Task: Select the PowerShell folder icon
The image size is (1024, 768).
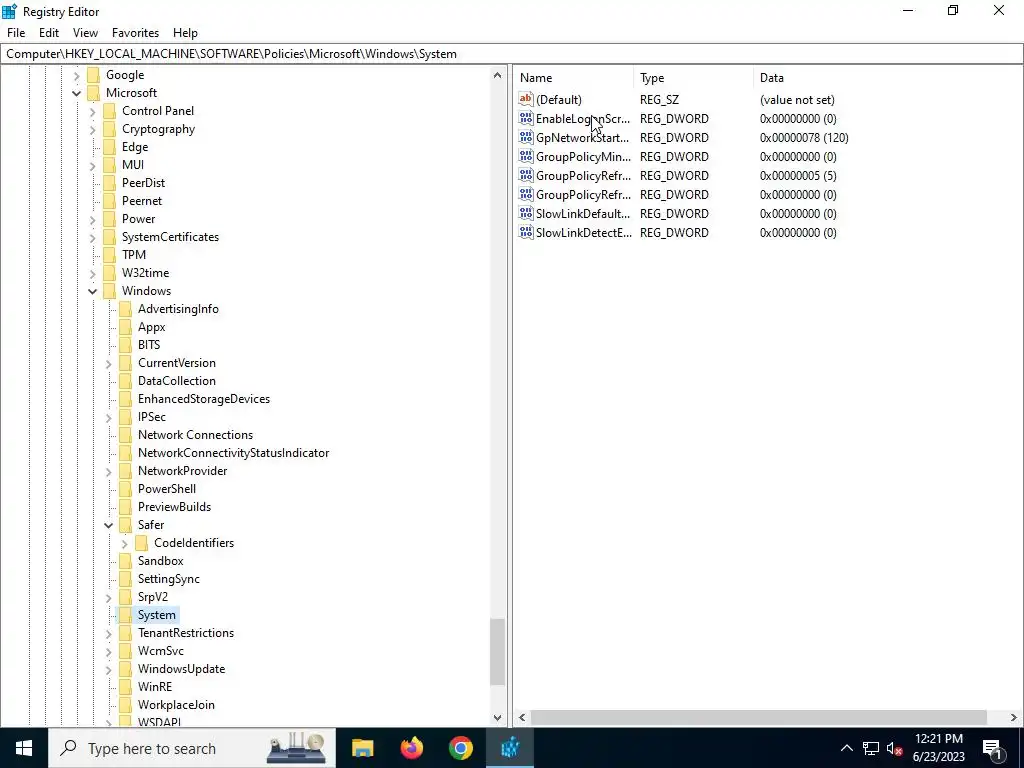Action: pyautogui.click(x=125, y=488)
